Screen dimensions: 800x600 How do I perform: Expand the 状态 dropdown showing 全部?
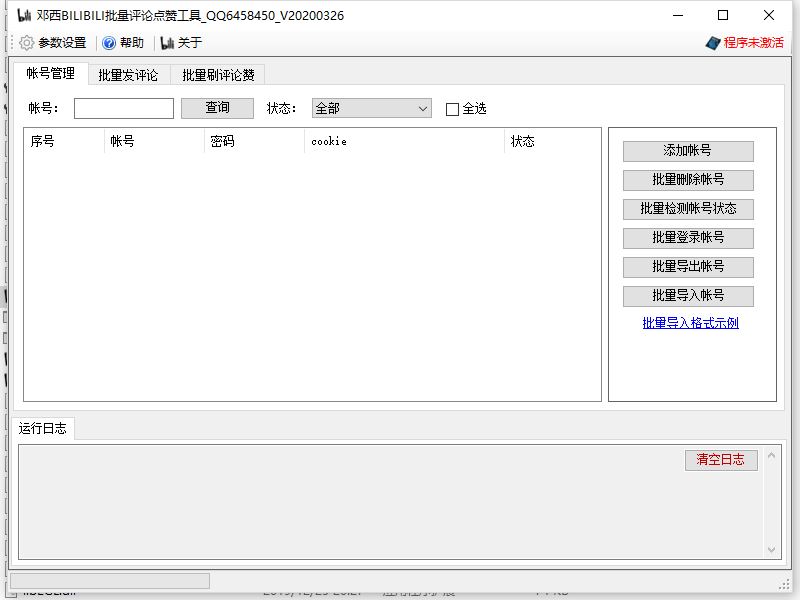click(371, 108)
